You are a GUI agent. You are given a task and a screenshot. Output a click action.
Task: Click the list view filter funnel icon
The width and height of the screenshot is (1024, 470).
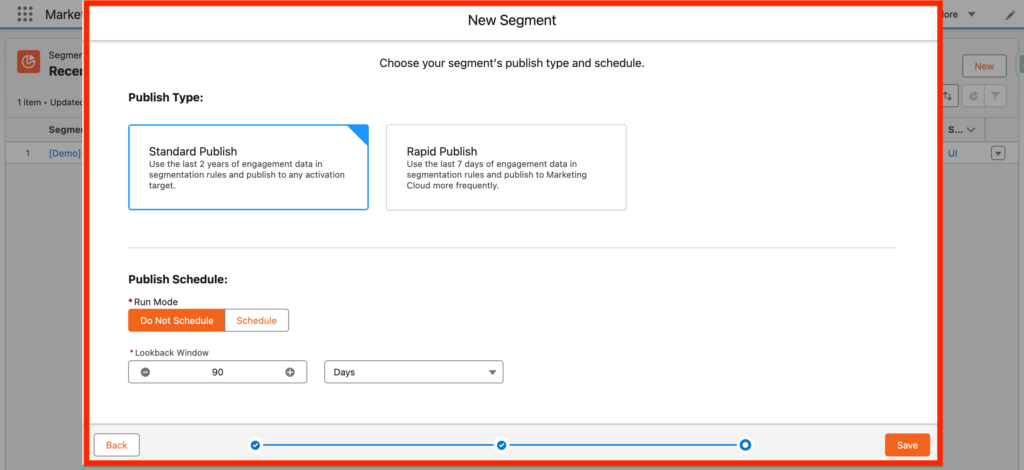(x=996, y=95)
